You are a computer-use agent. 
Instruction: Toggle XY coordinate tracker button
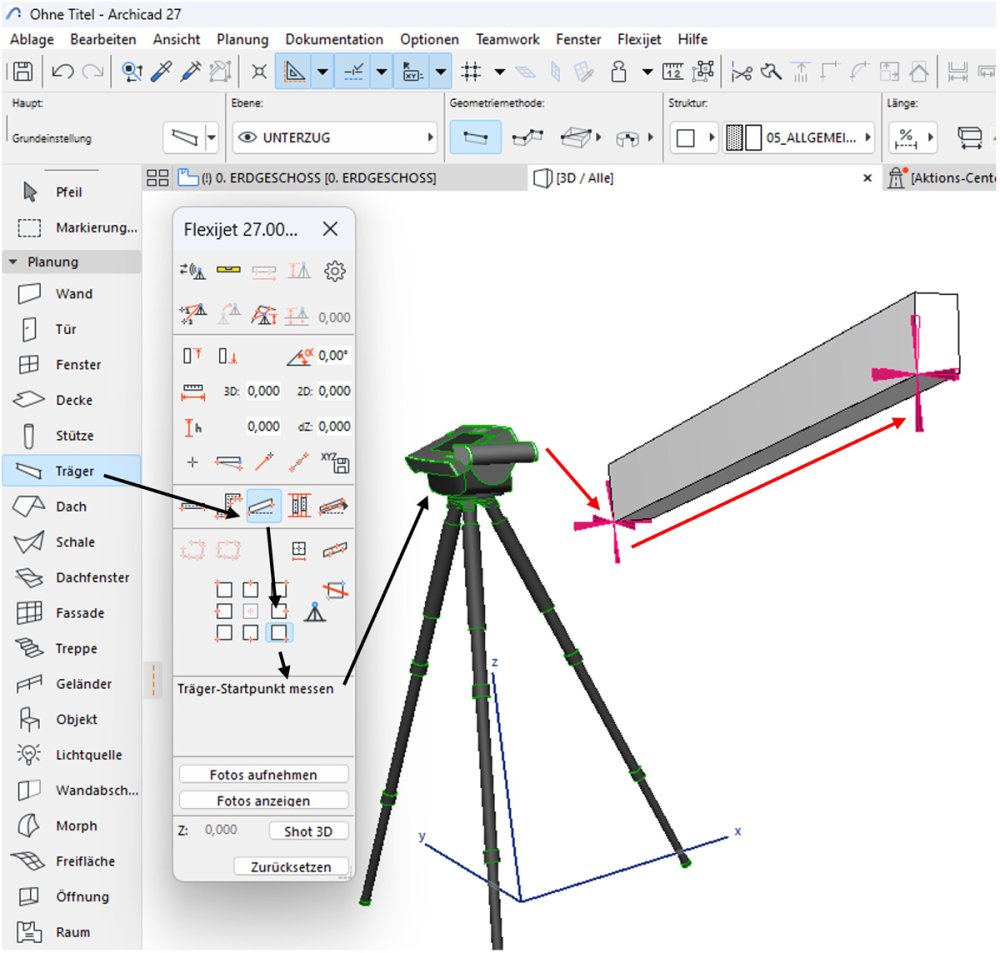[x=412, y=71]
